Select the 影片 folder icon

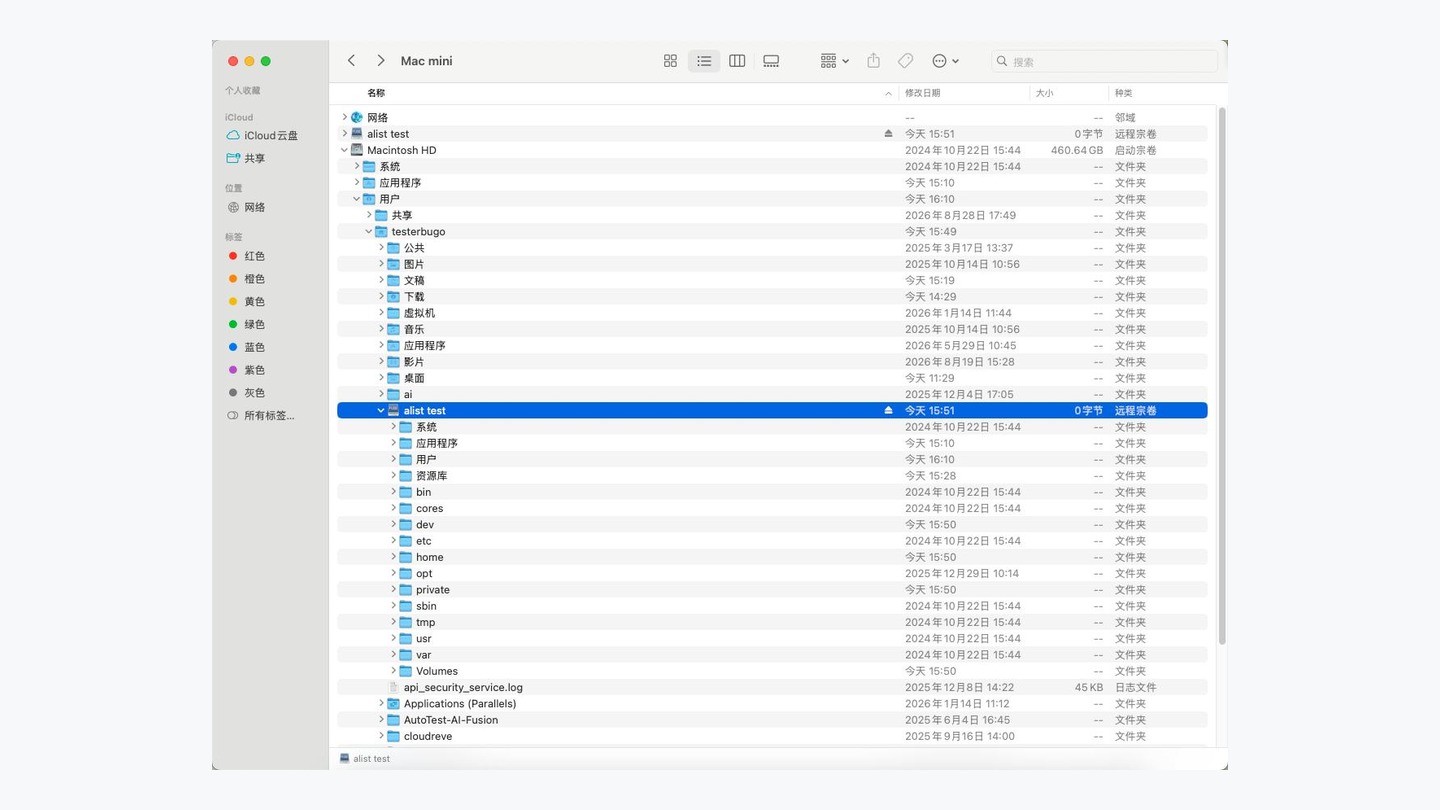pos(394,362)
